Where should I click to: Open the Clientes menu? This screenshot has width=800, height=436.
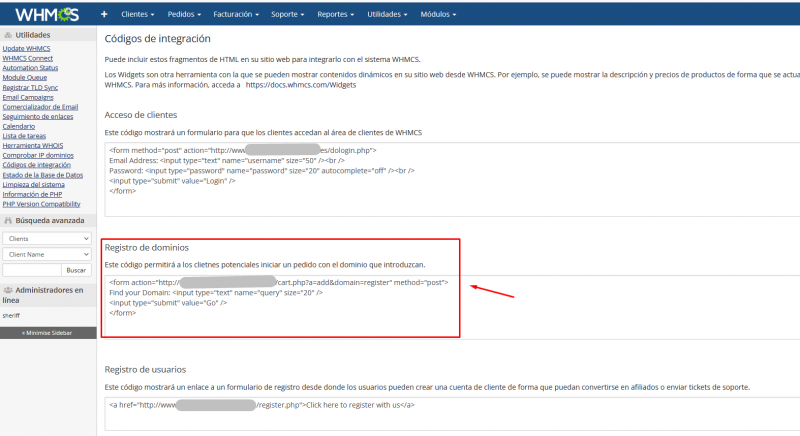[142, 15]
